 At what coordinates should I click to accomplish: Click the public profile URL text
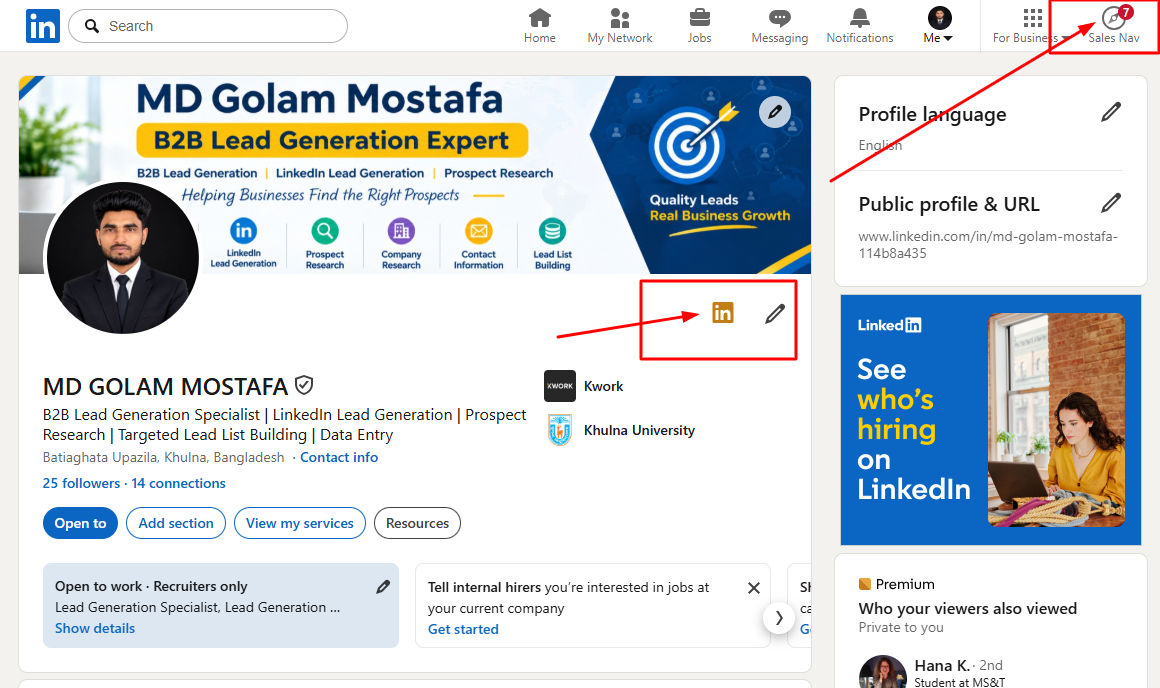click(988, 245)
